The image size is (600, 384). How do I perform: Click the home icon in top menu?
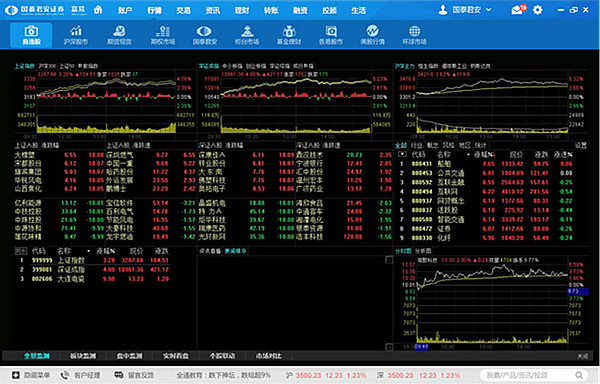(98, 10)
